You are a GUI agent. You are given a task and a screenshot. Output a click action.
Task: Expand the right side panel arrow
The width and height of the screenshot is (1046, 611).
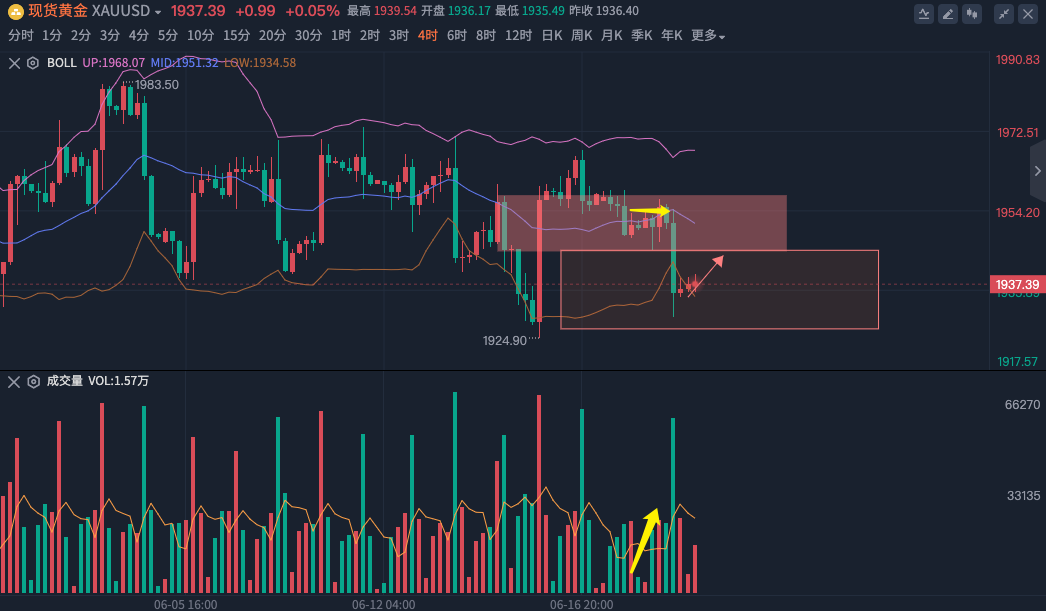(x=1038, y=171)
